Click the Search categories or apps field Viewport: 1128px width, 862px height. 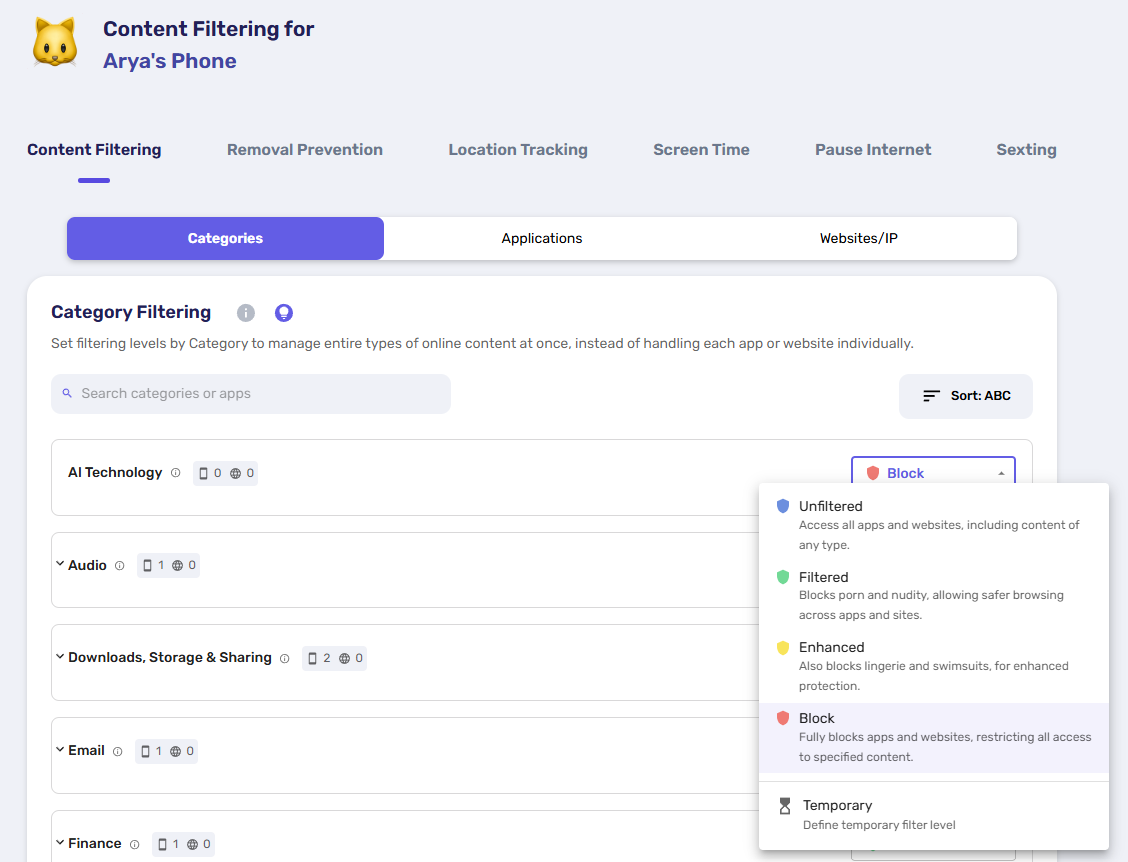pyautogui.click(x=250, y=394)
